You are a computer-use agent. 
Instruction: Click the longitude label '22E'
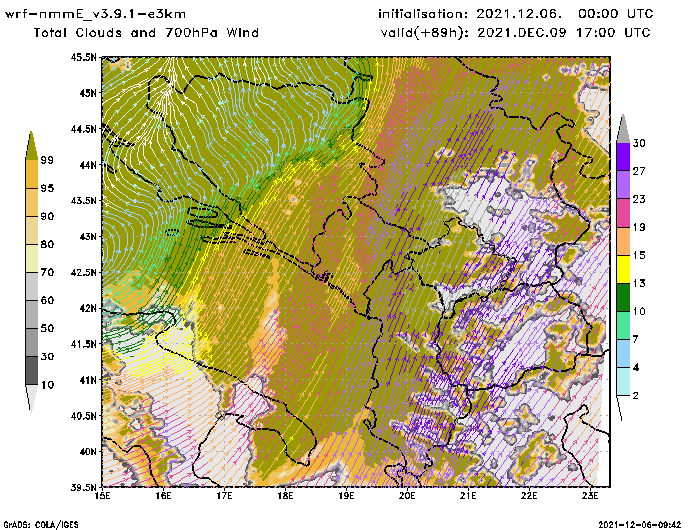click(x=529, y=496)
